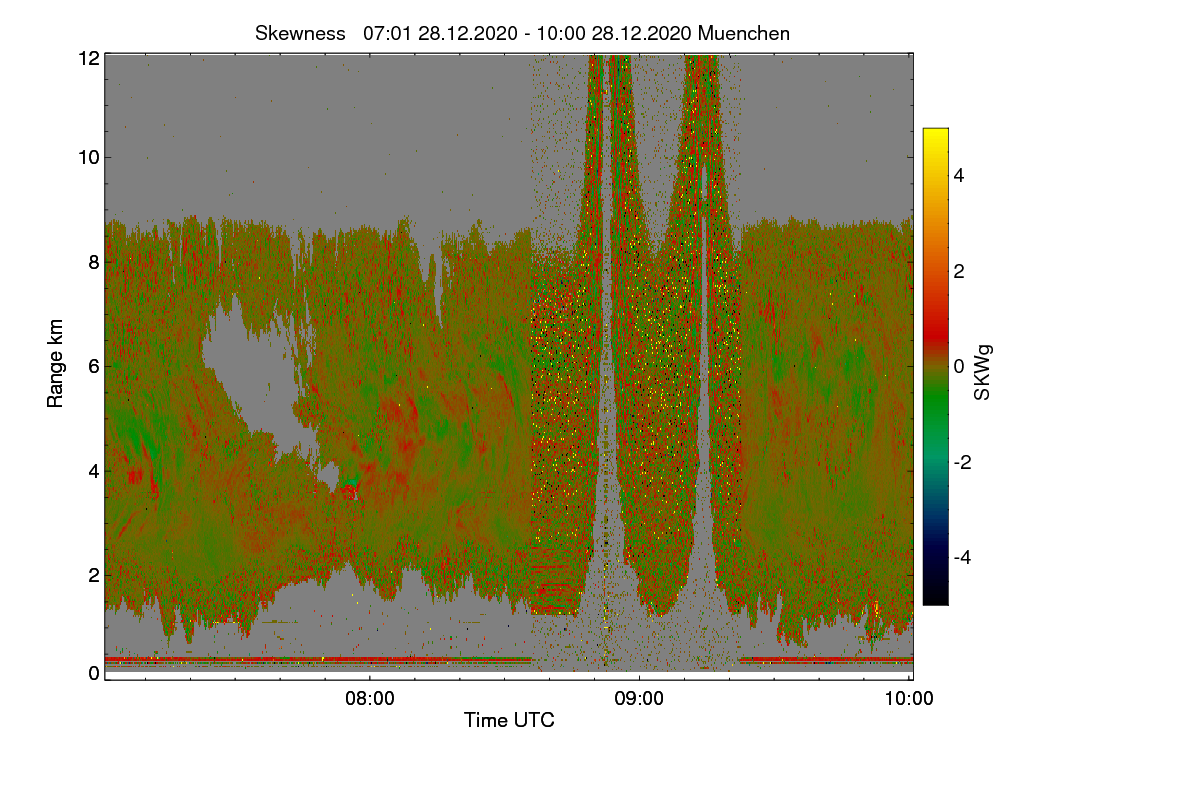1200x800 pixels.
Task: Click the colorbar tick label -2
Action: coord(961,462)
